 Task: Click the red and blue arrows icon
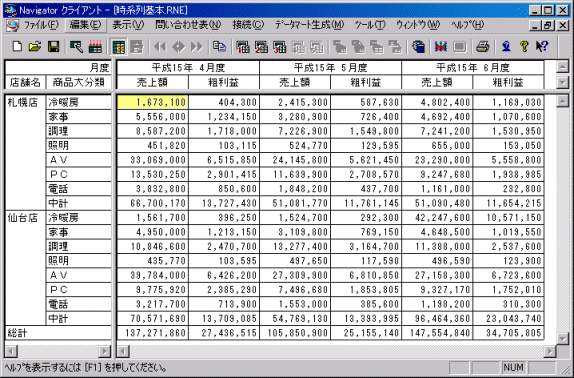(x=441, y=47)
